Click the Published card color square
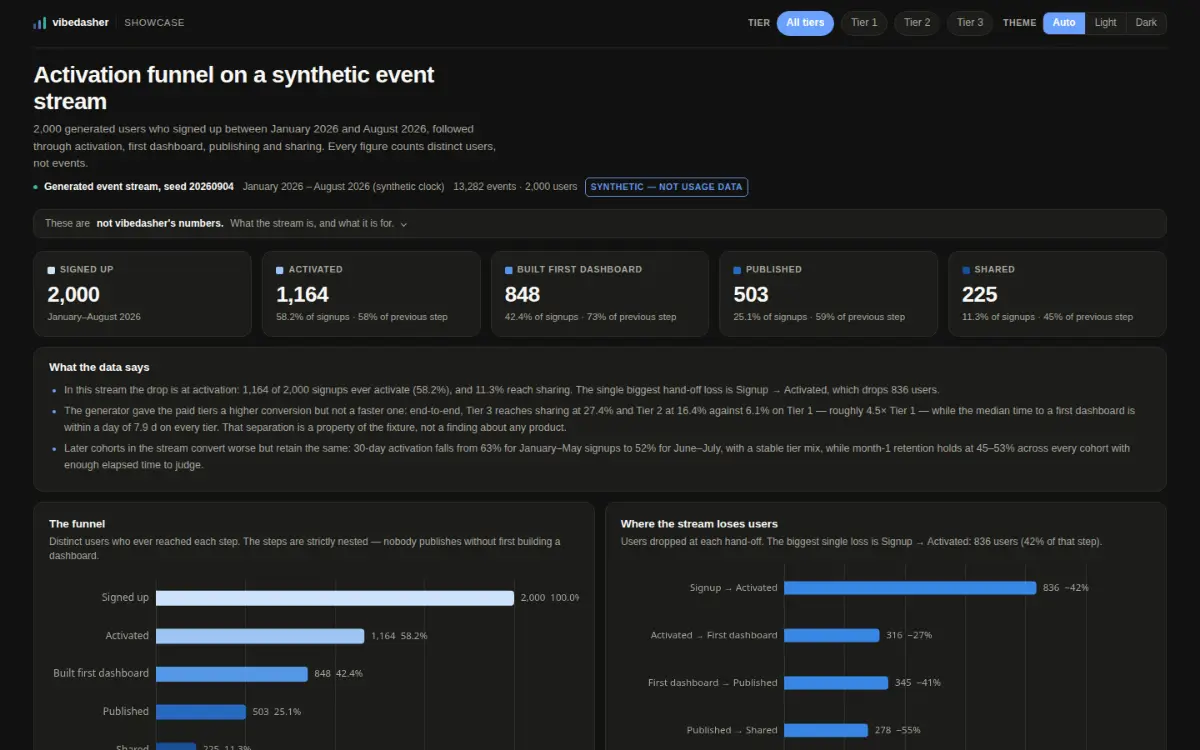Viewport: 1200px width, 750px height. (x=737, y=270)
